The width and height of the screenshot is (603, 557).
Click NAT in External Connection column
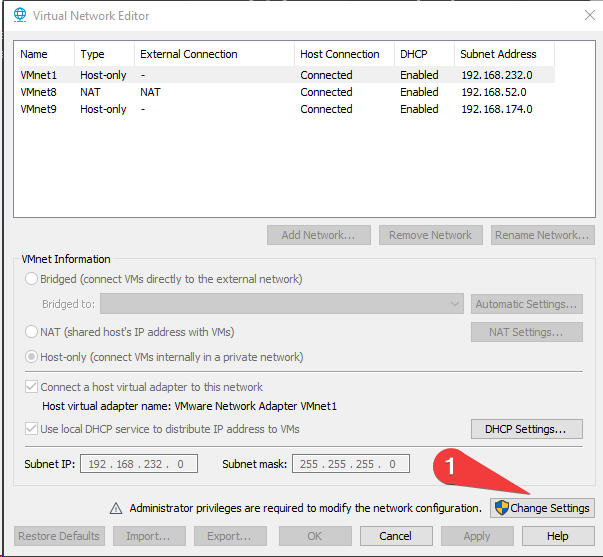(150, 92)
